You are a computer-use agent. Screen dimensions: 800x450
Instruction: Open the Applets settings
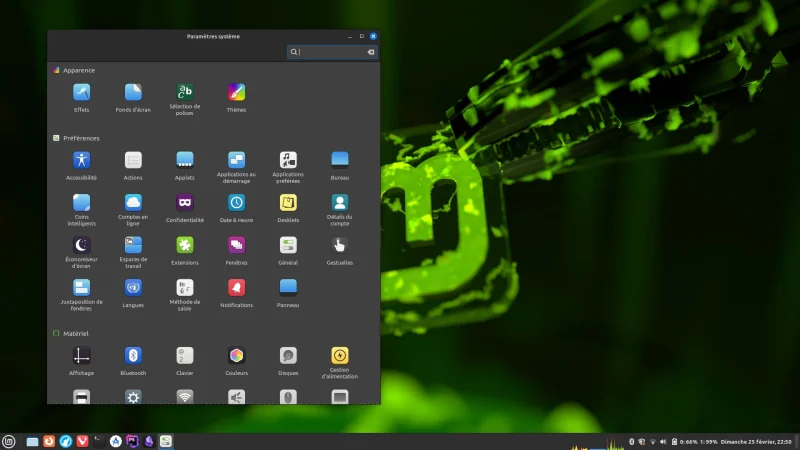coord(185,166)
